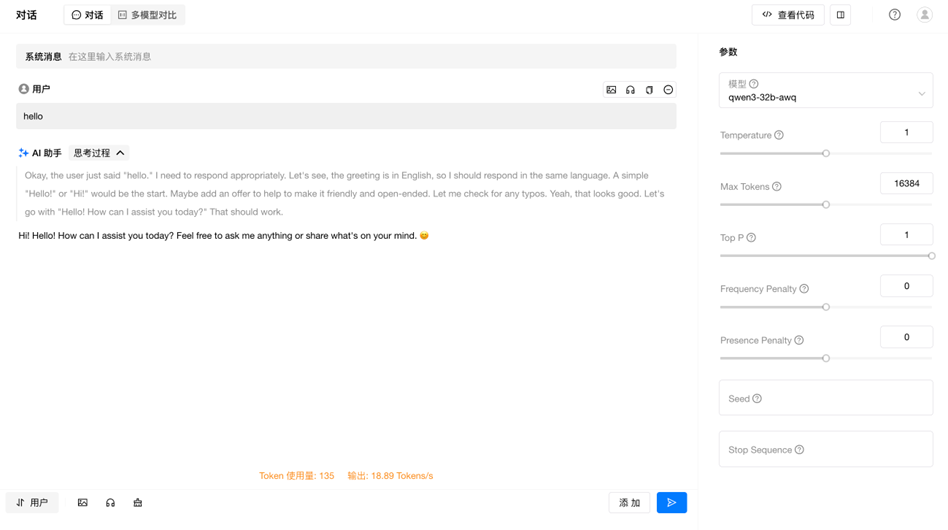Click the Max Tokens value field 16384

point(906,184)
